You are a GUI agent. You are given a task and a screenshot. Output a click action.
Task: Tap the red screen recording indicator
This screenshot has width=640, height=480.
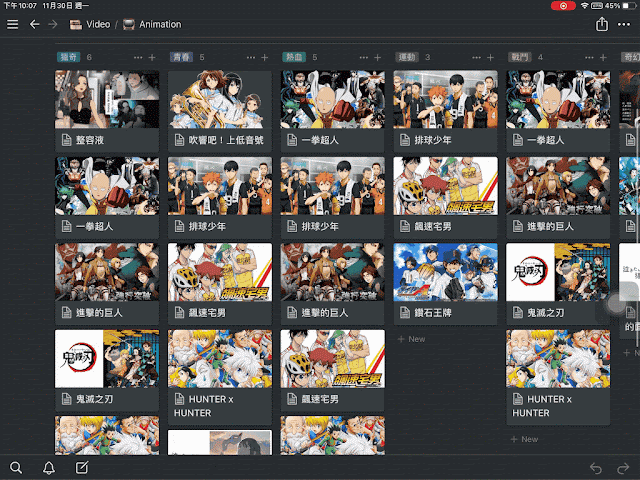click(563, 6)
